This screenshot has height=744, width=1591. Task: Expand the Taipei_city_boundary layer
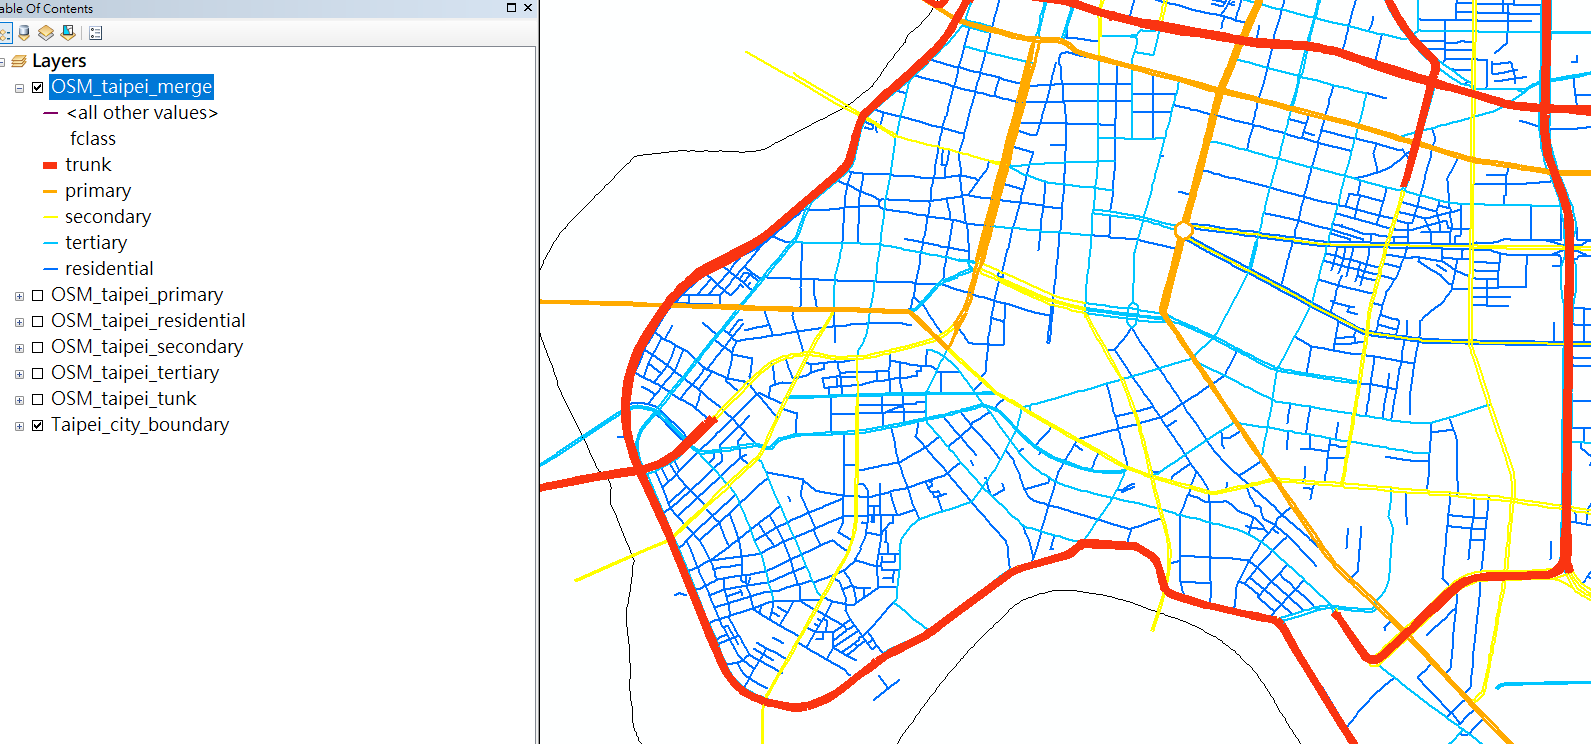[x=19, y=426]
